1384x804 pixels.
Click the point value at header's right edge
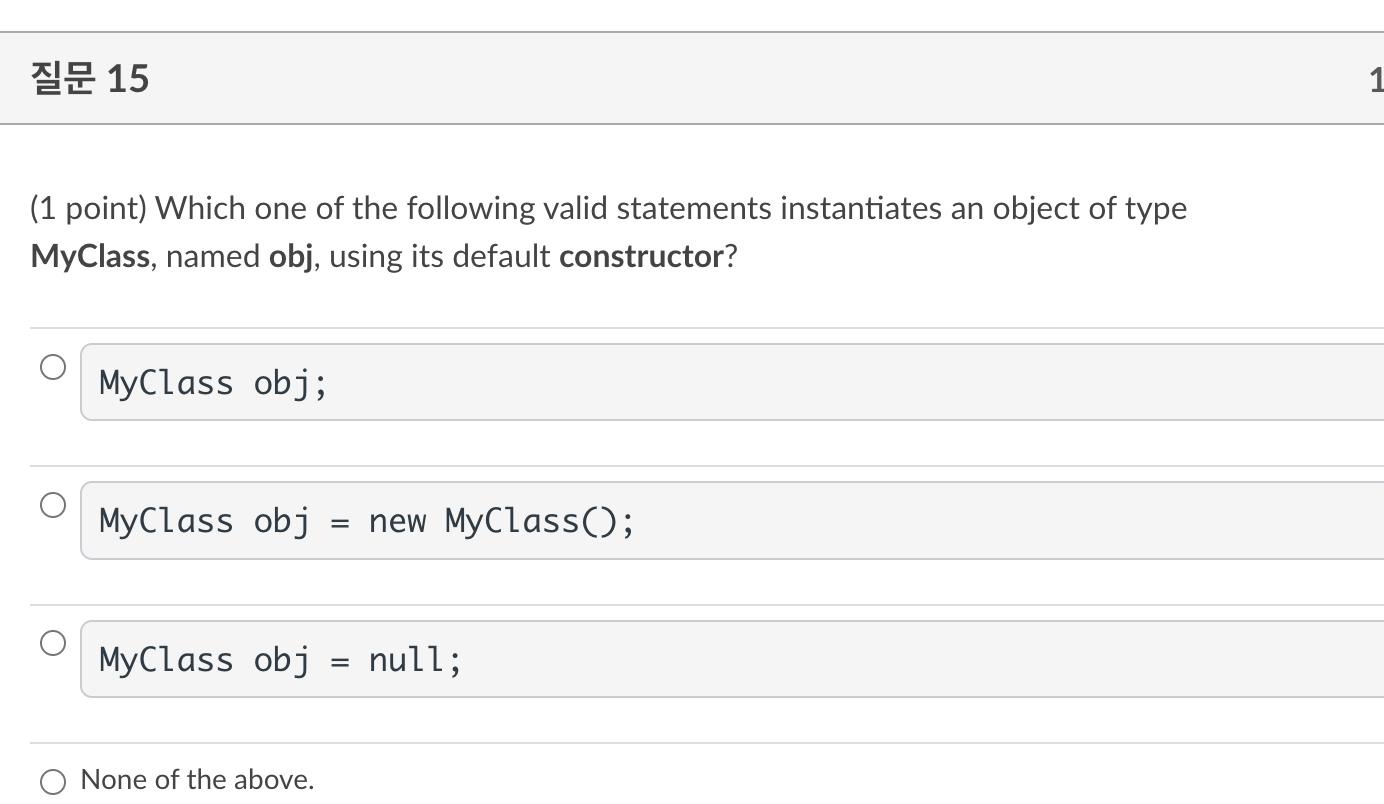pos(1375,78)
